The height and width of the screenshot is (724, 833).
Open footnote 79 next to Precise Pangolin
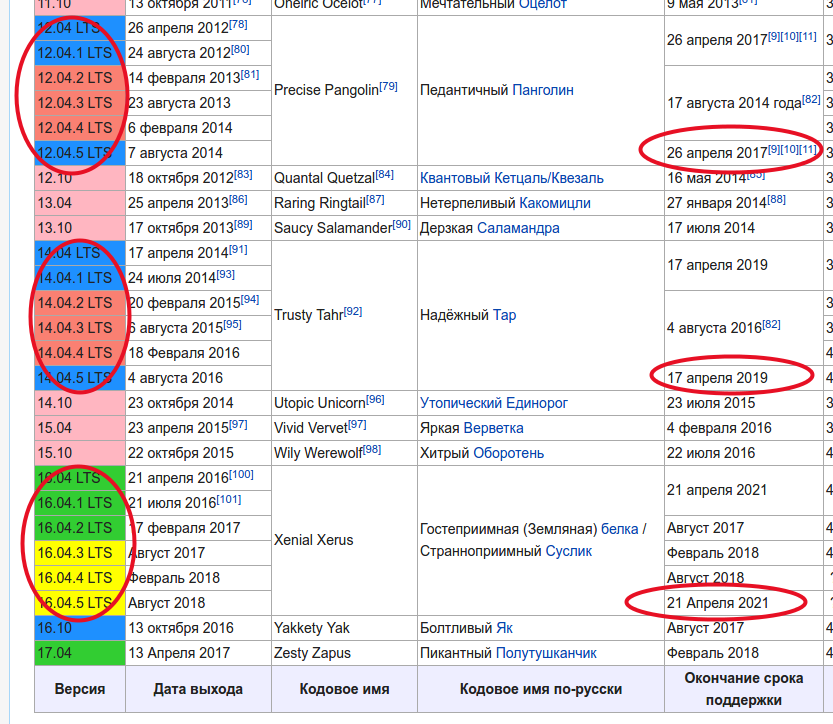pyautogui.click(x=388, y=86)
